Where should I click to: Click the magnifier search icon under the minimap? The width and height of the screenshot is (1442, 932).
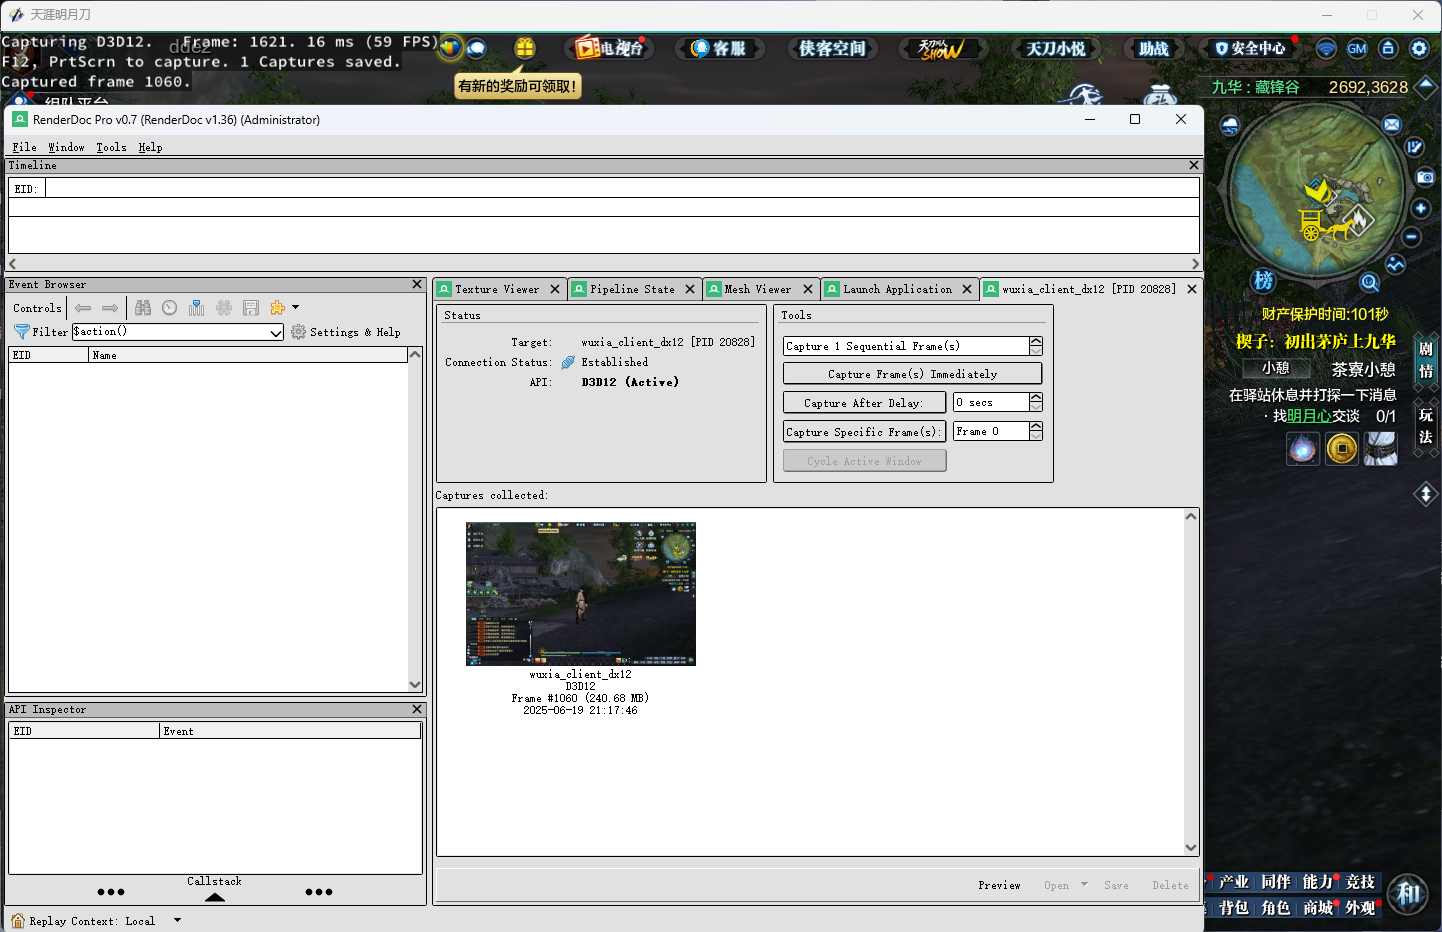point(1370,282)
